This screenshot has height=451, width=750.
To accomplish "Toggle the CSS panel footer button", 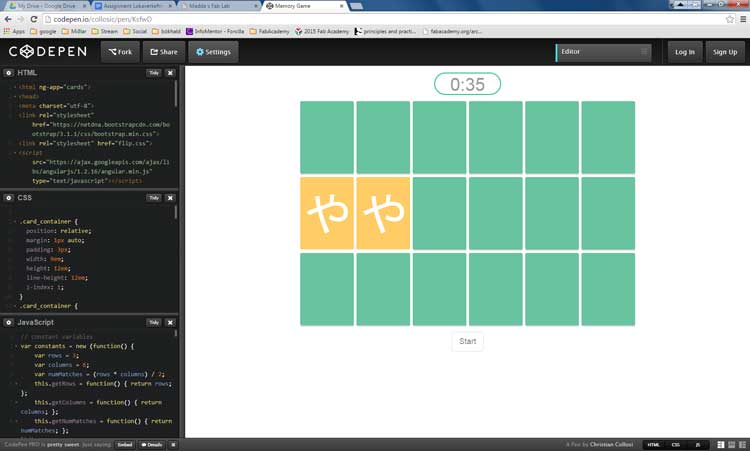I will pos(675,445).
